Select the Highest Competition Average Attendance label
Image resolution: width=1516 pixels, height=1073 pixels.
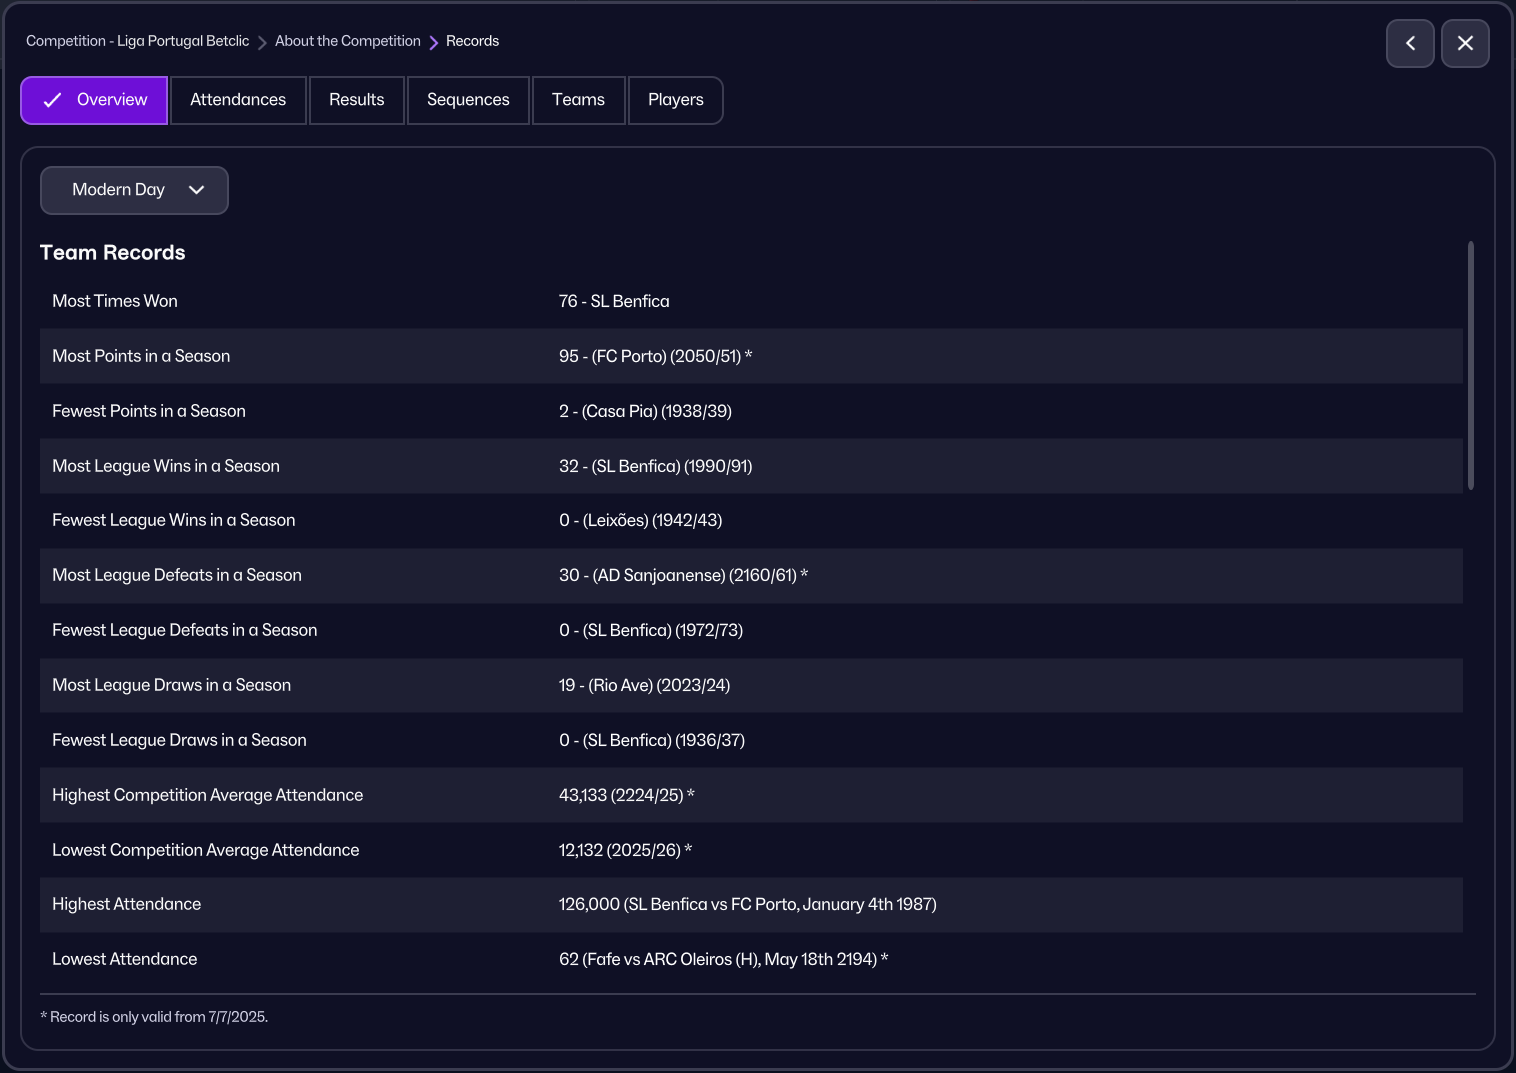208,795
